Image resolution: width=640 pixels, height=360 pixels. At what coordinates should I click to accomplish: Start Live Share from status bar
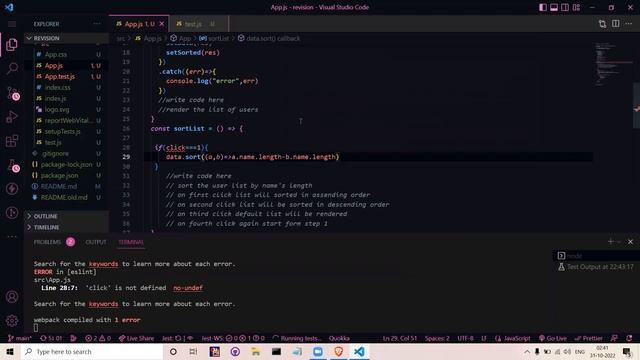(x=136, y=338)
